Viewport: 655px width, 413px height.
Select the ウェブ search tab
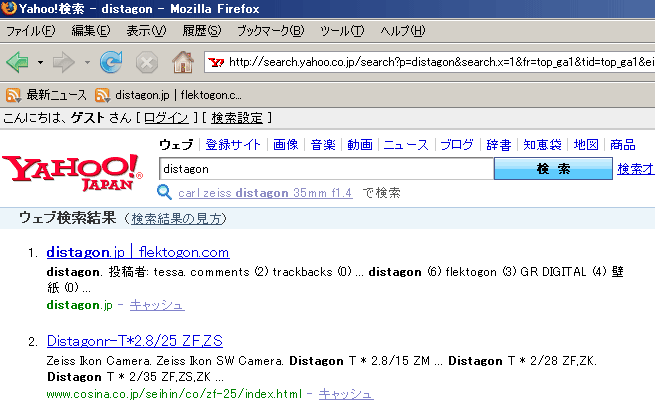(176, 144)
